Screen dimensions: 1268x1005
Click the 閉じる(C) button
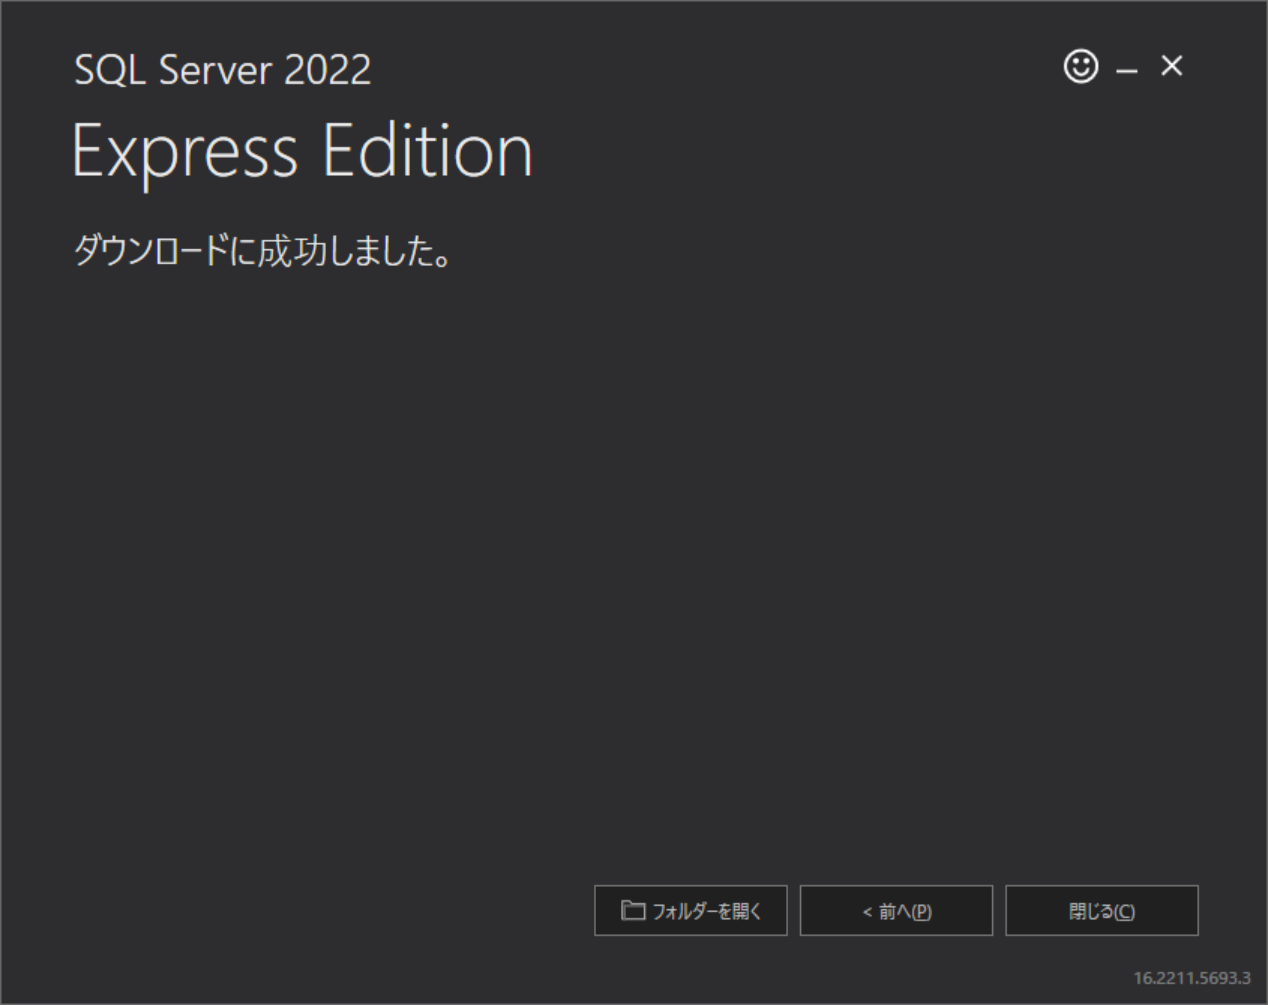click(1102, 910)
